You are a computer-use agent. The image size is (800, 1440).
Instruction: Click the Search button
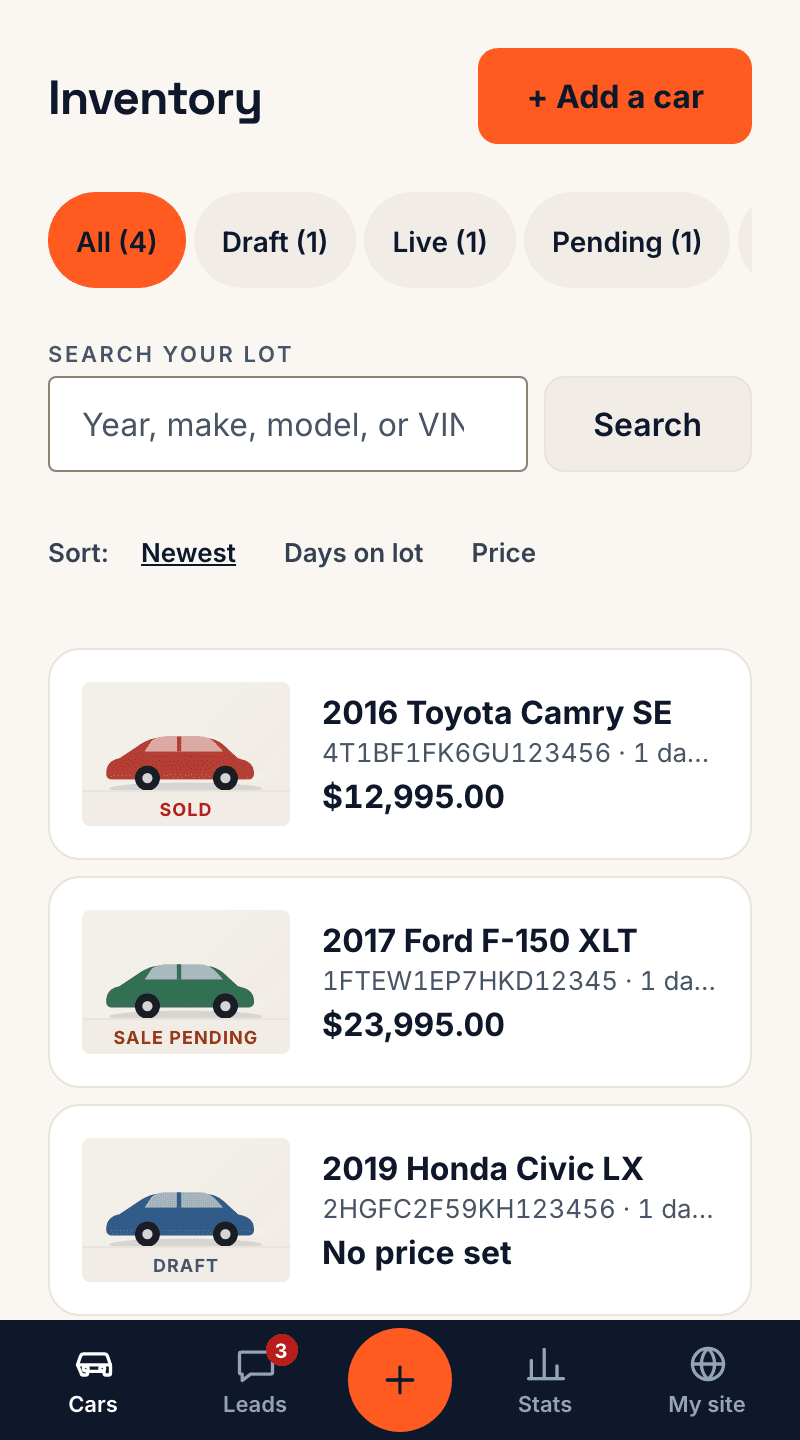(x=648, y=424)
